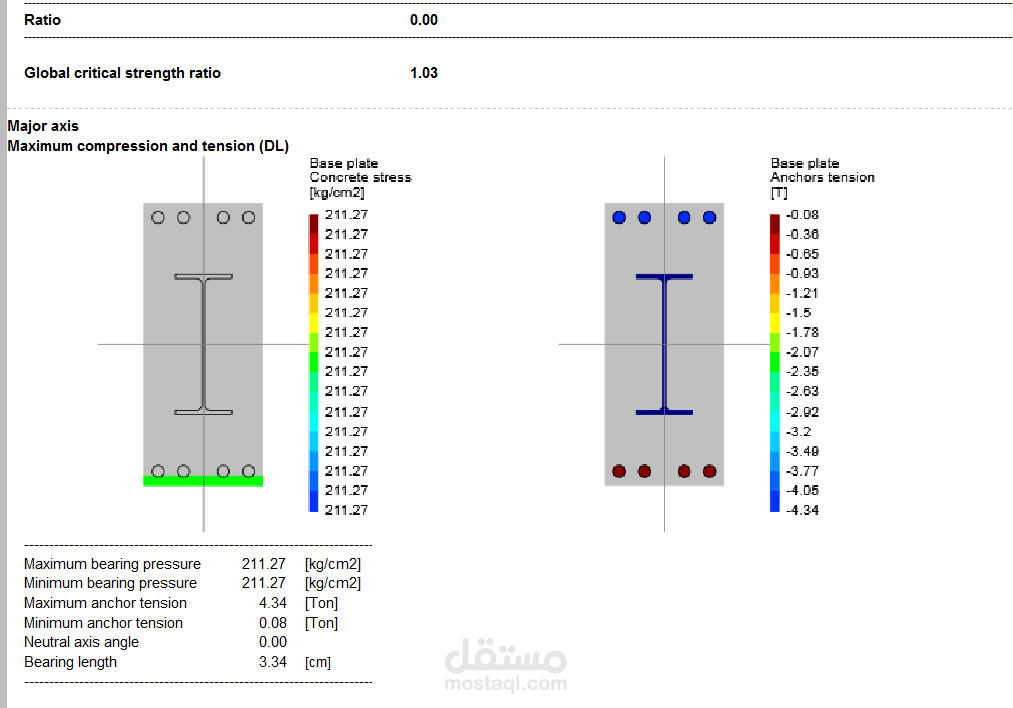Click [kg/cm2] unit in Minimum bearing pressure row
This screenshot has width=1013, height=708.
[x=333, y=583]
